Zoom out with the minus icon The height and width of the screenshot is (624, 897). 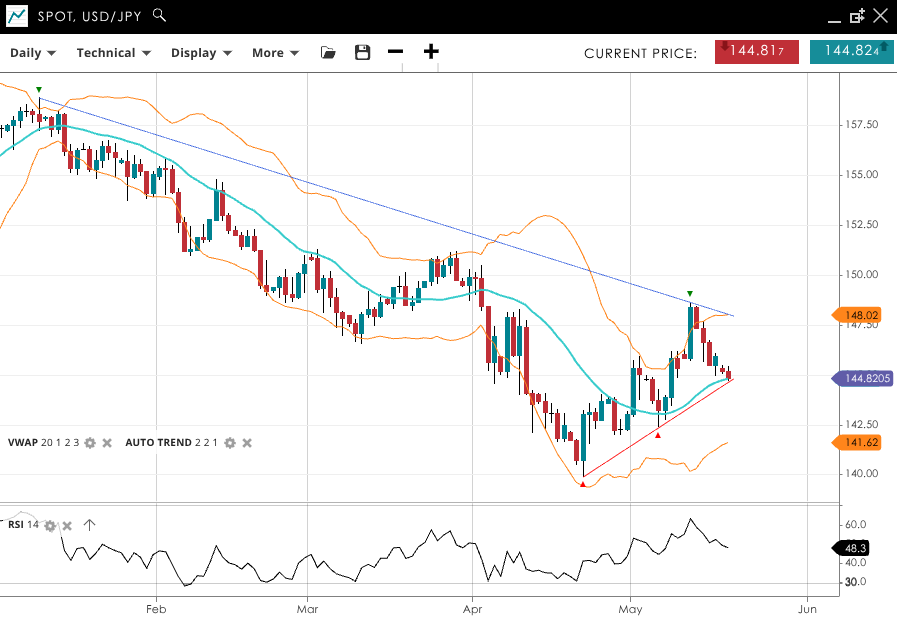(x=396, y=52)
